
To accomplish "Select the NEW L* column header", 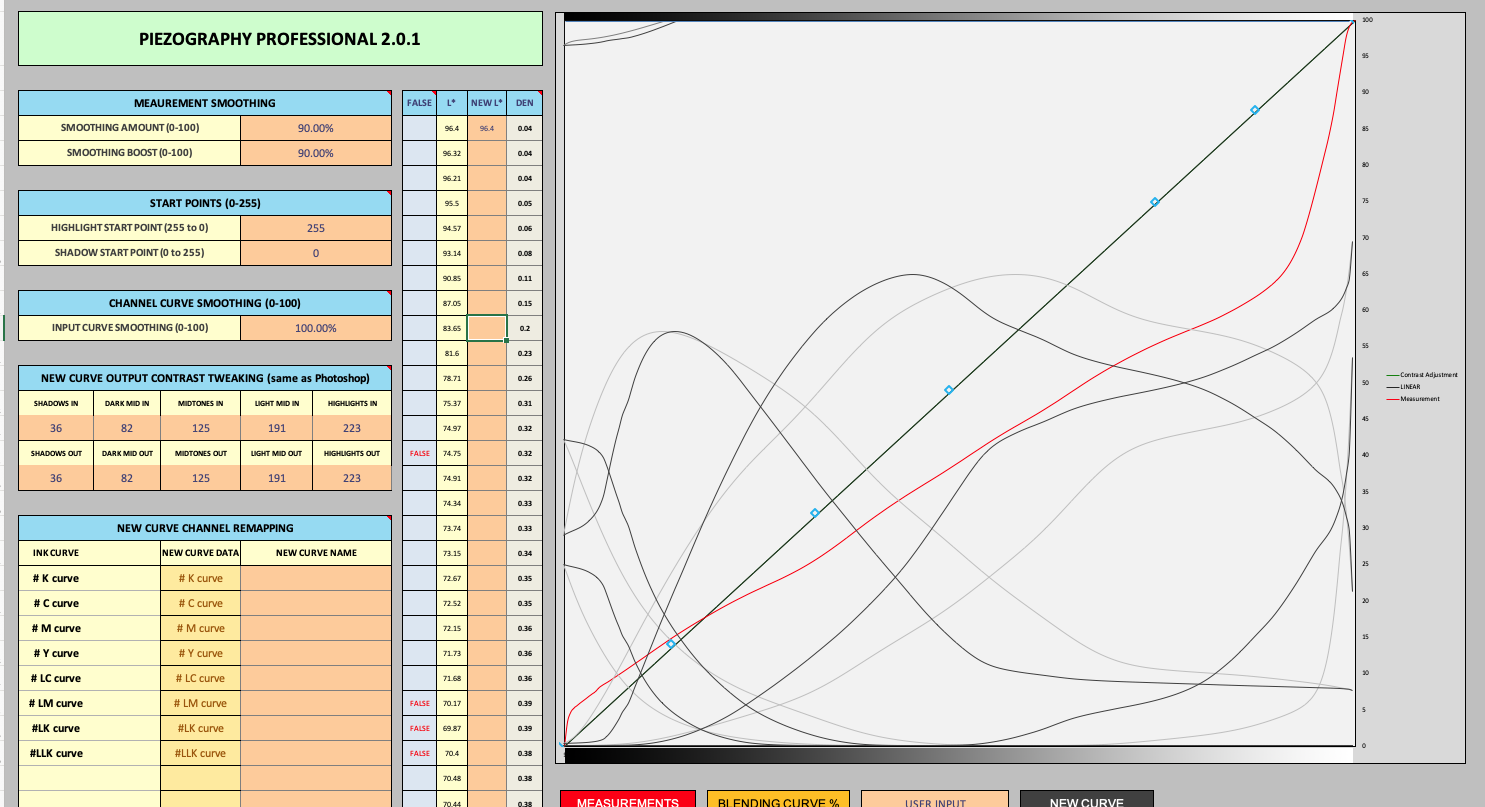I will coord(486,103).
